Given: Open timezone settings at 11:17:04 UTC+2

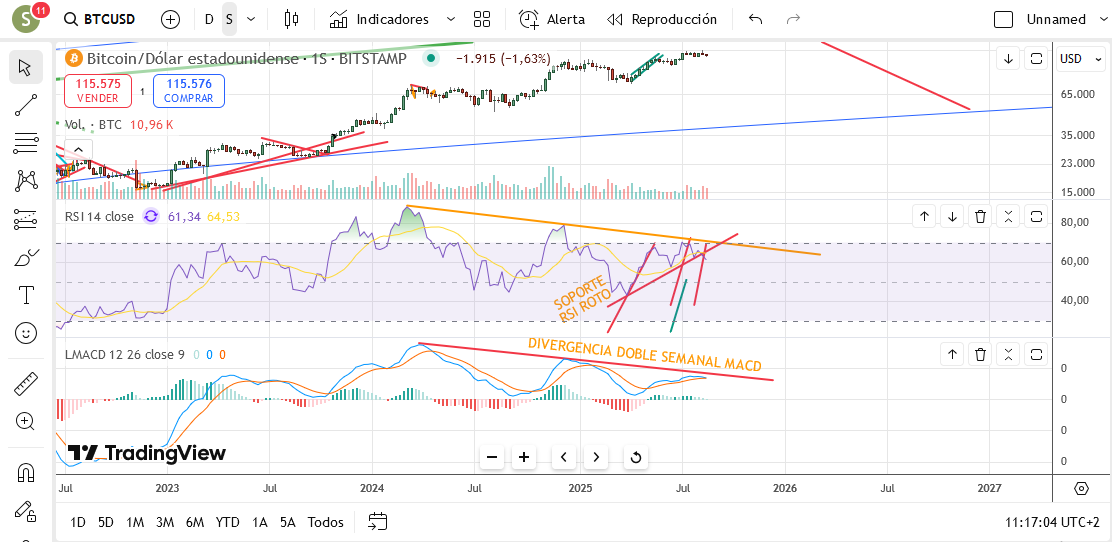Looking at the screenshot, I should coord(1052,523).
